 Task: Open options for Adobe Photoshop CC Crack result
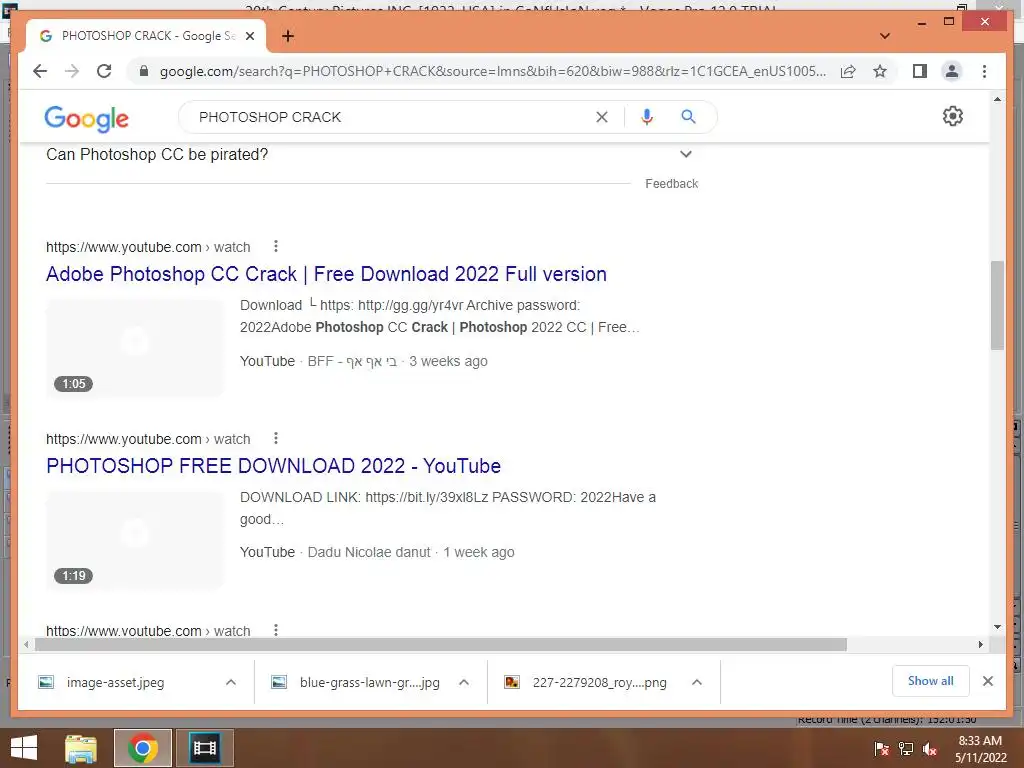point(276,246)
